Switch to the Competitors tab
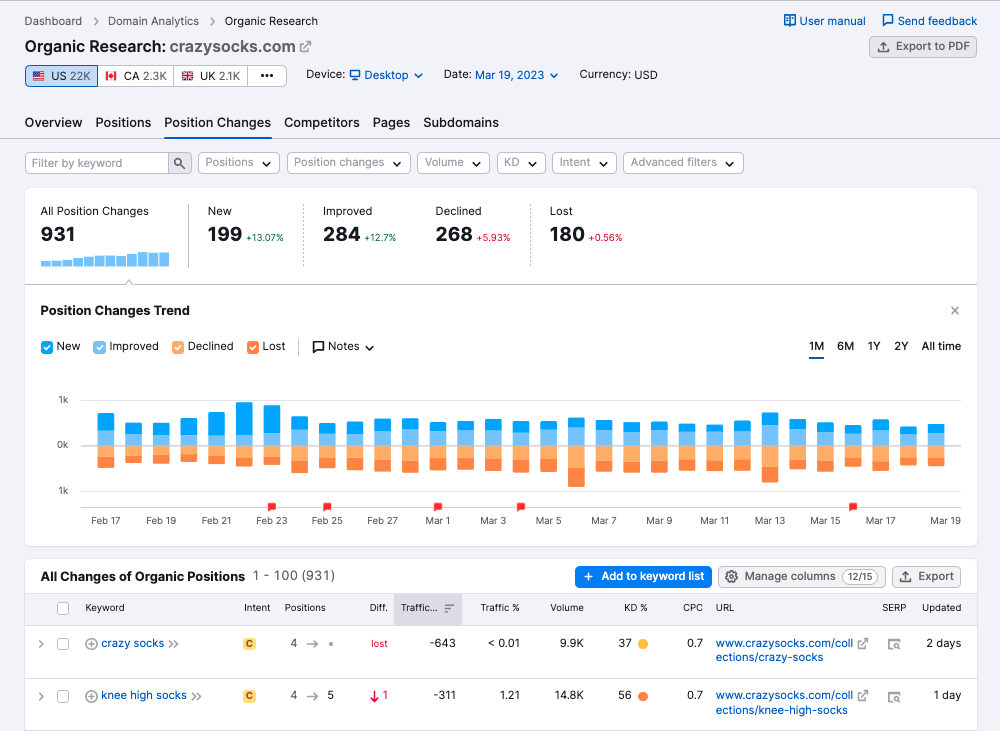 click(321, 123)
